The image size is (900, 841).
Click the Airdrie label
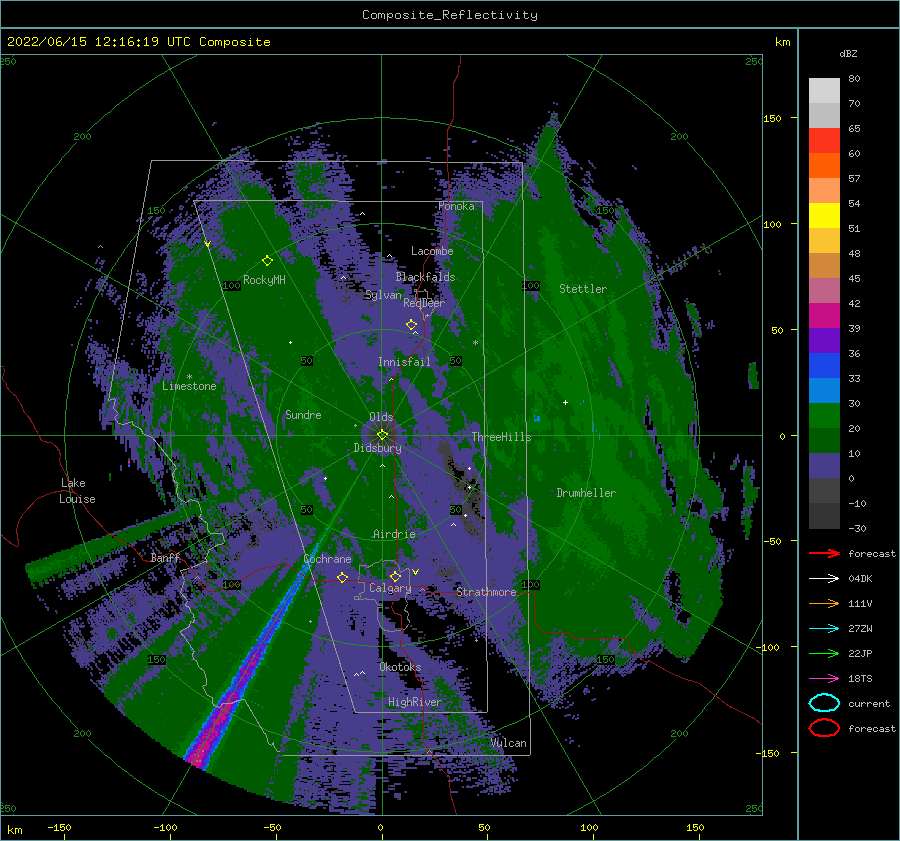point(394,534)
